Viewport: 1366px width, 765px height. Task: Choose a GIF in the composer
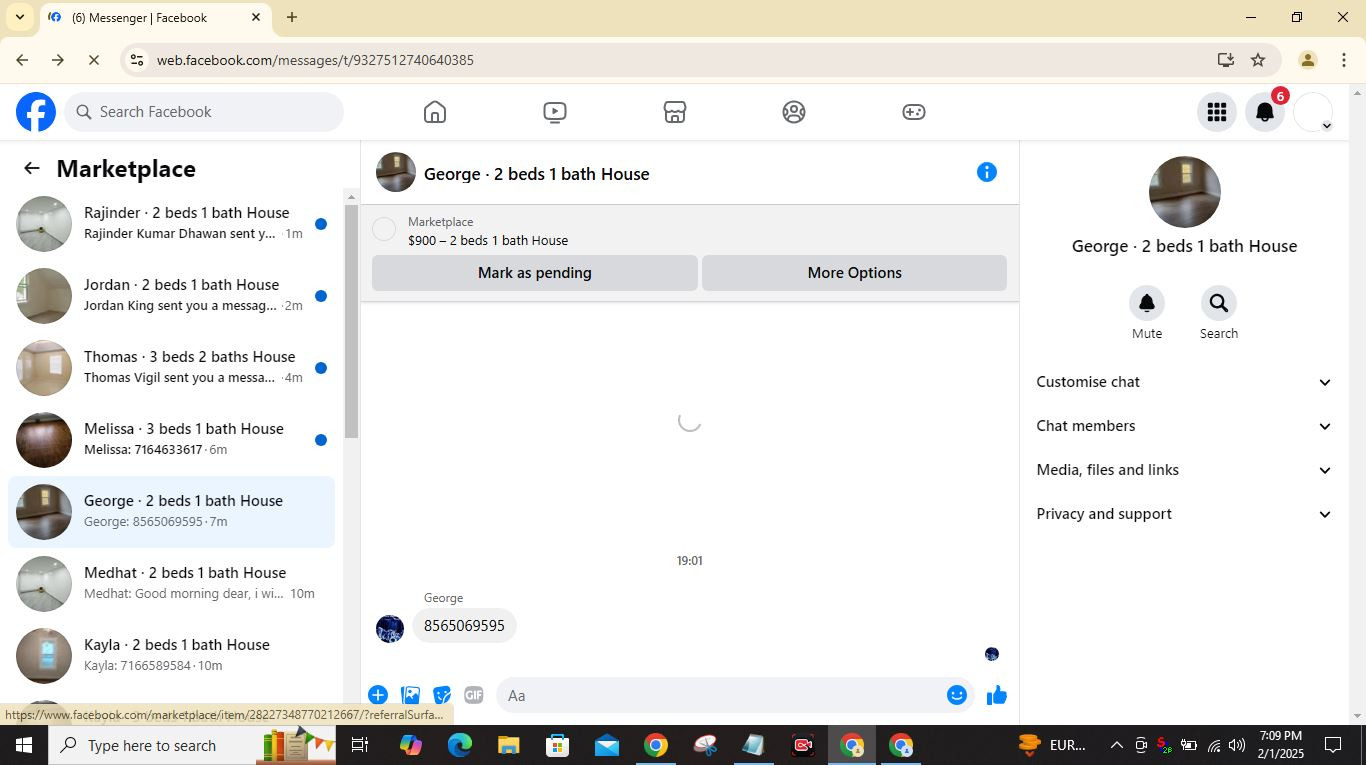click(474, 695)
